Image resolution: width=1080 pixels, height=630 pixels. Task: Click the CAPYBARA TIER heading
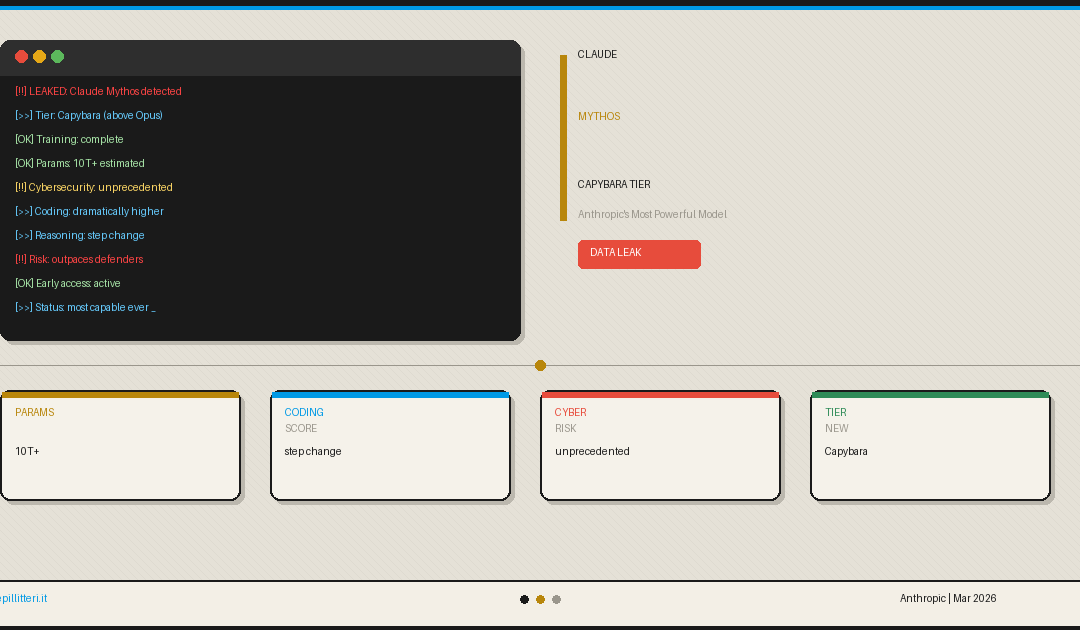(x=614, y=185)
